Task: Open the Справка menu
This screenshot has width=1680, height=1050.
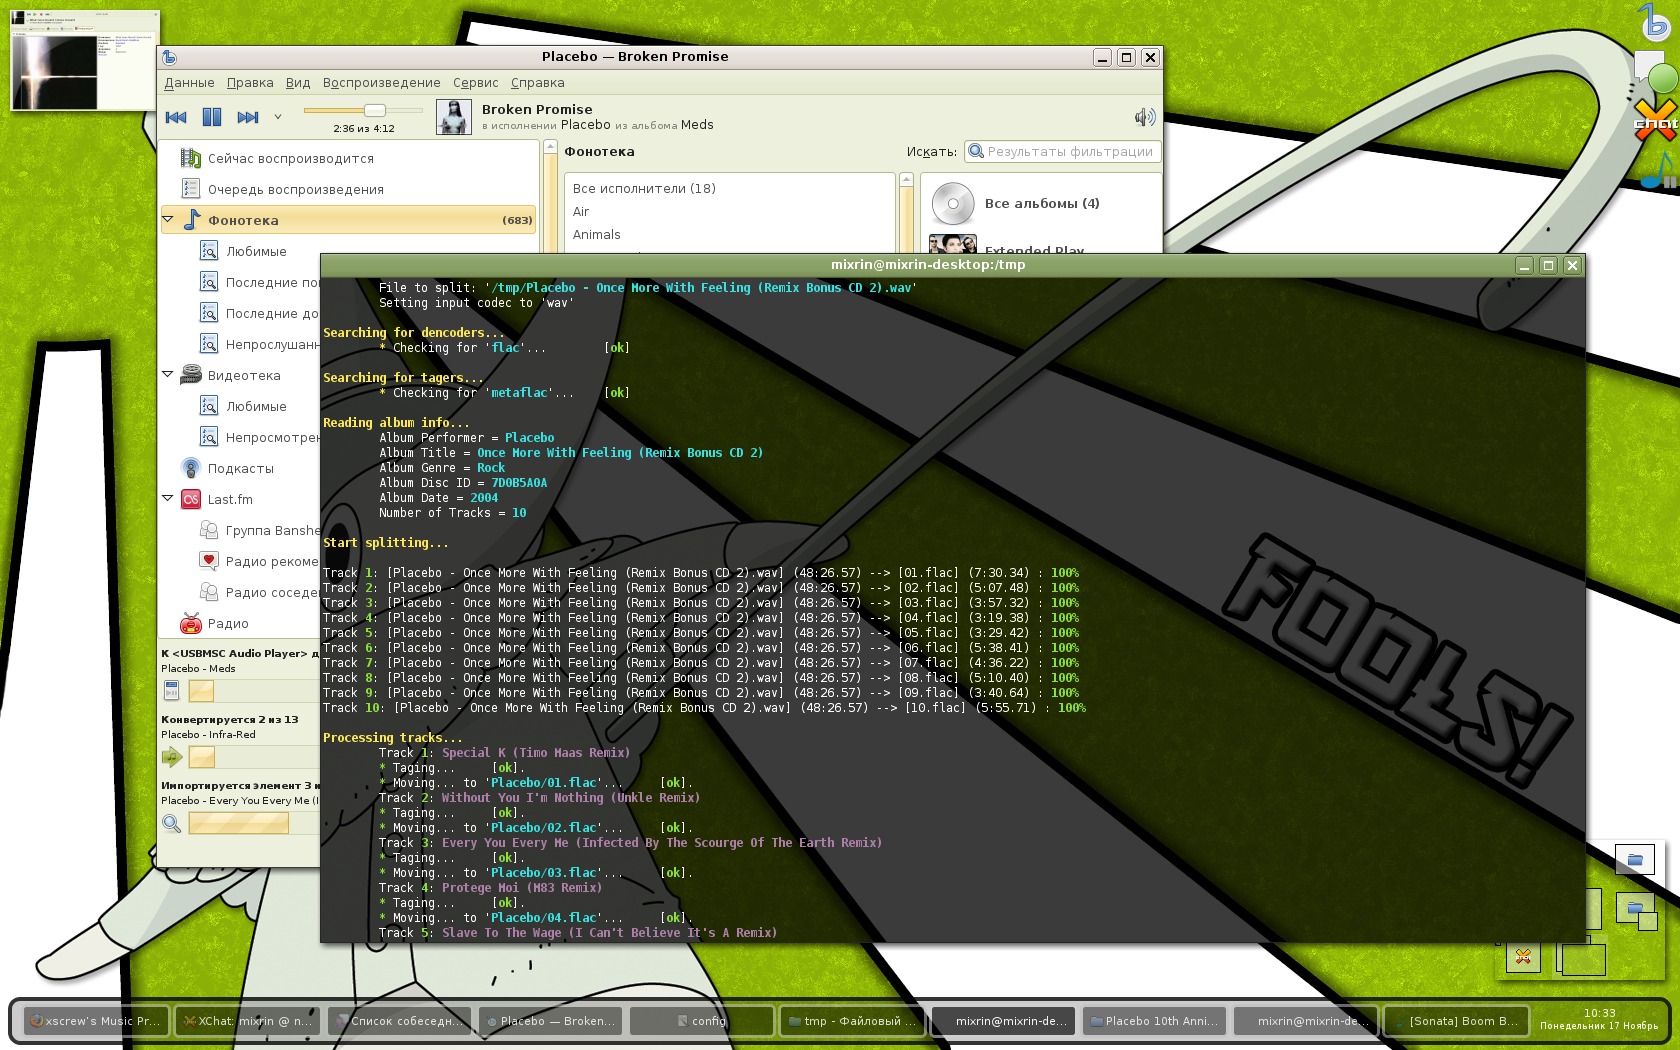Action: point(538,83)
